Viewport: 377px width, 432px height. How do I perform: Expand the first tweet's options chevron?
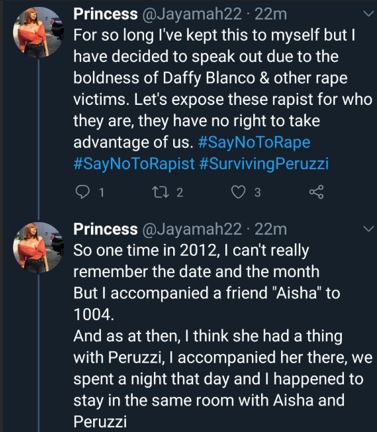tap(368, 14)
